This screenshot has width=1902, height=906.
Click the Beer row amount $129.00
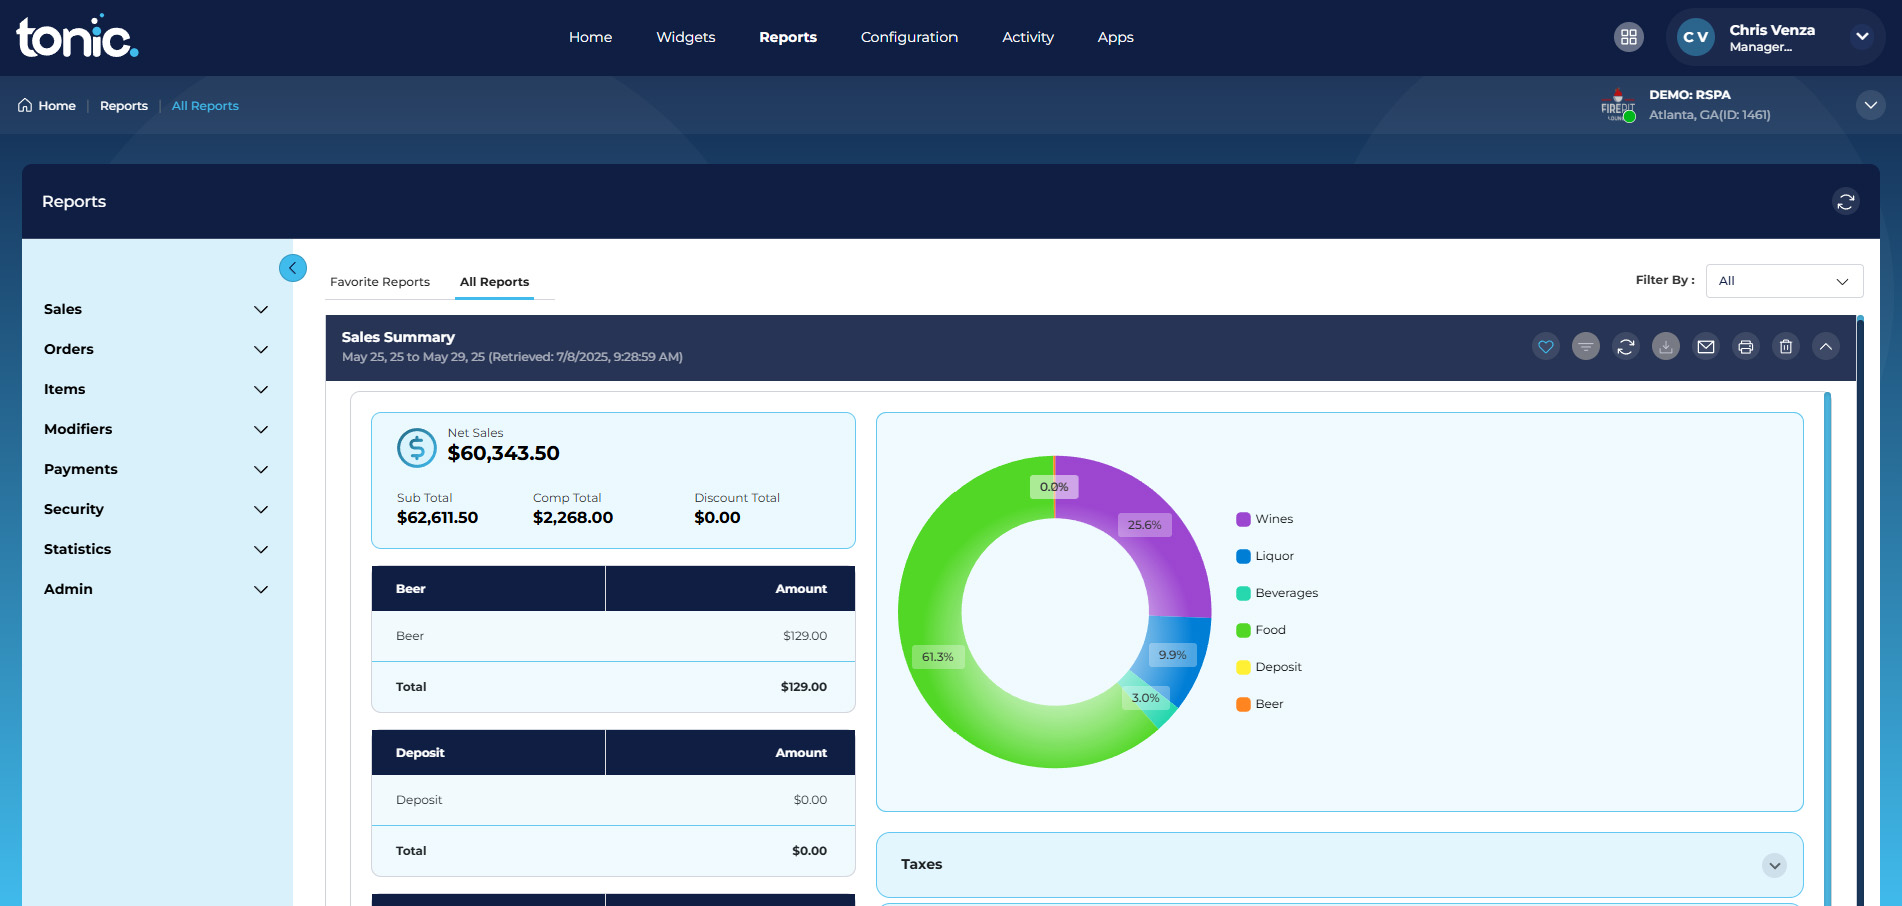click(805, 636)
